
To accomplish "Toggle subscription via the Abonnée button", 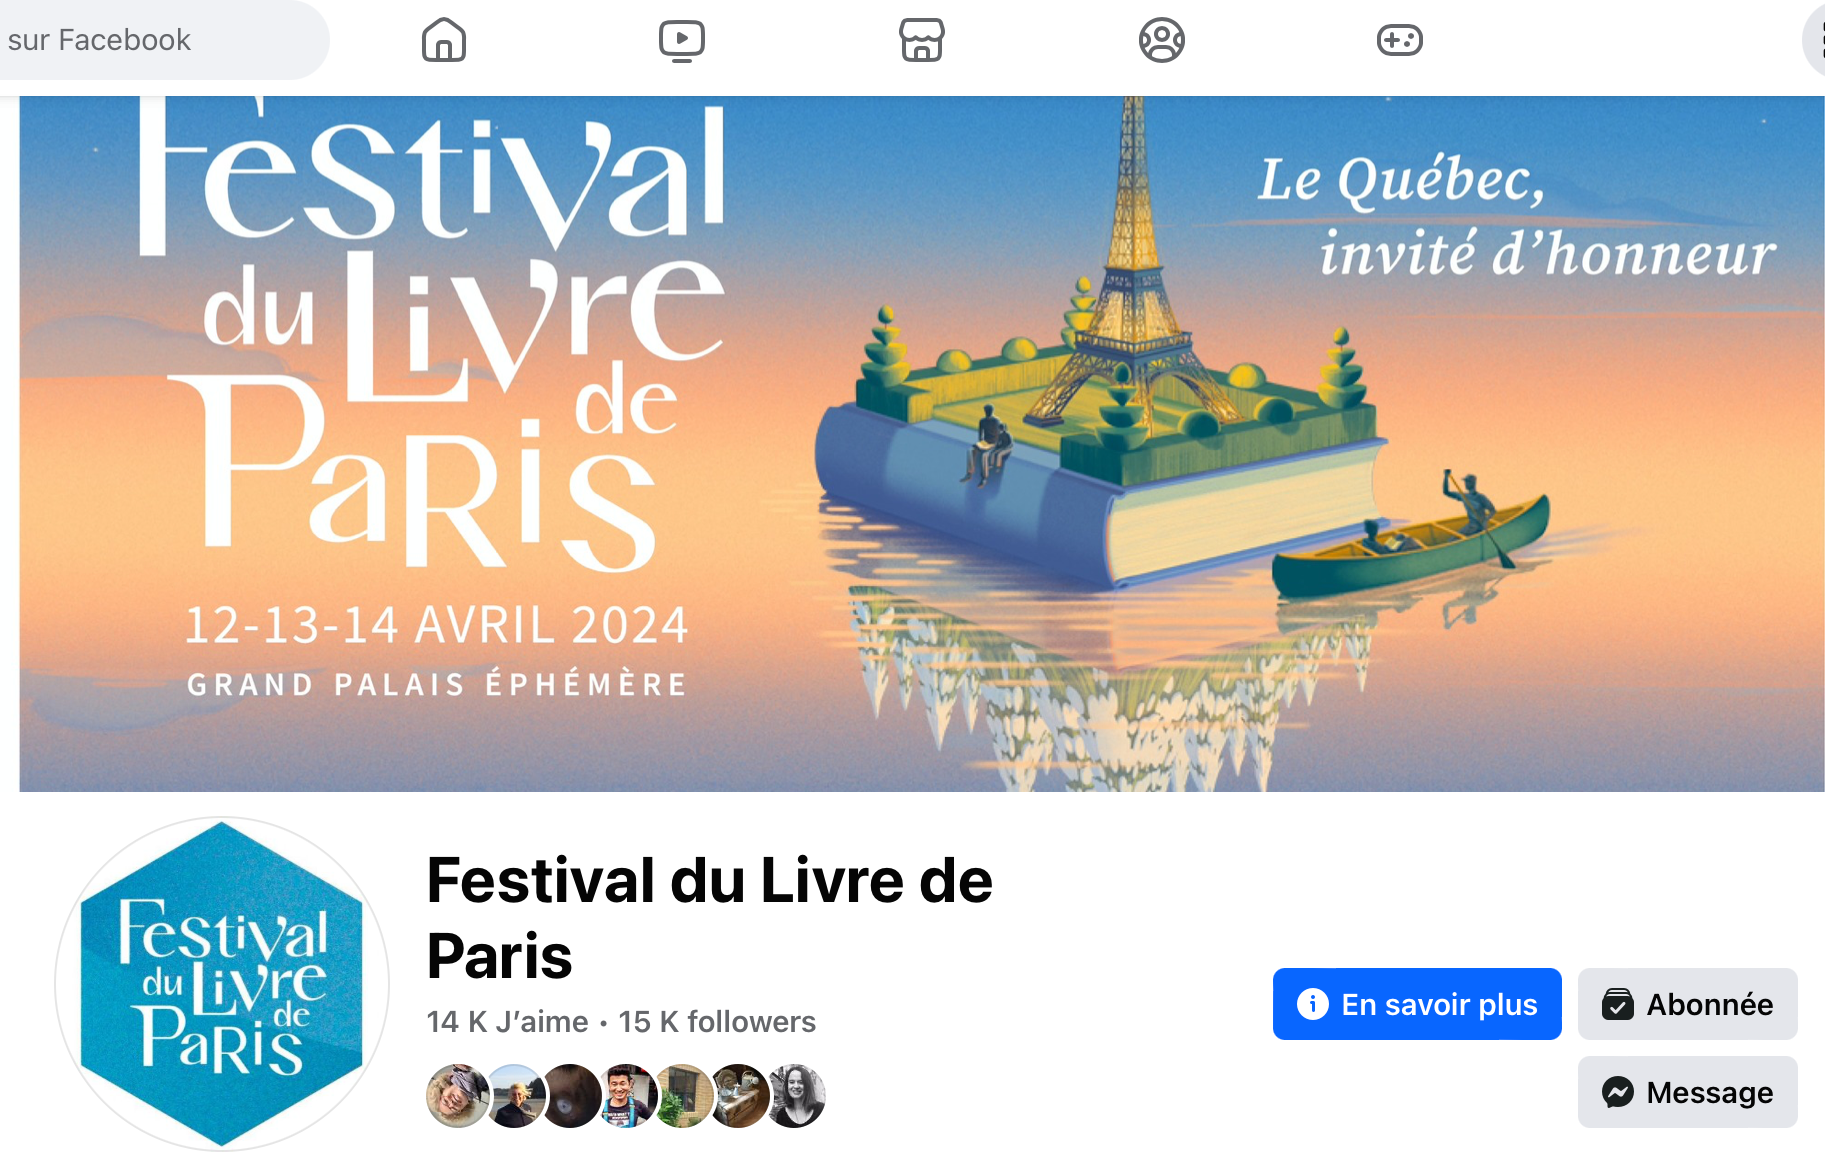I will point(1687,1004).
